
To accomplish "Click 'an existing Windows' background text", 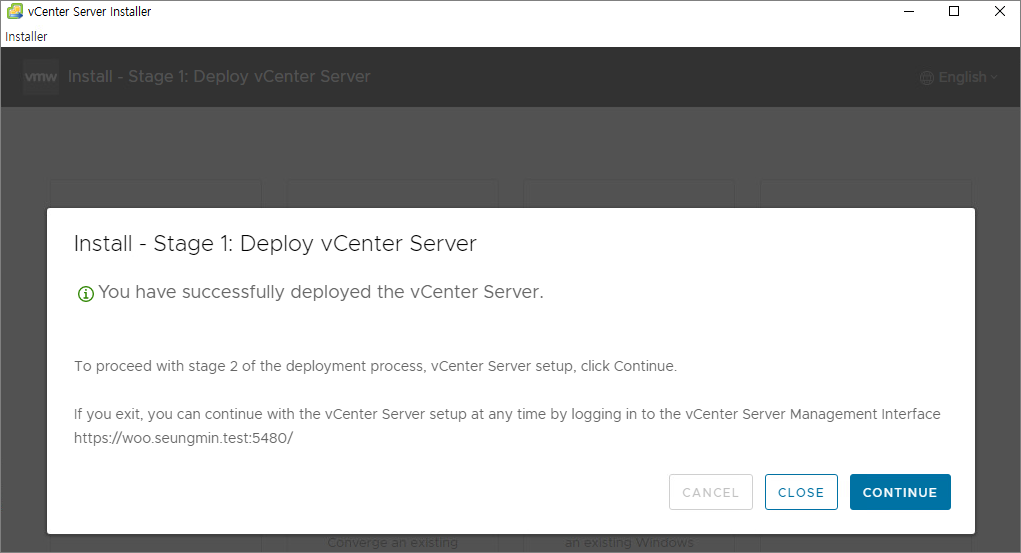I will (629, 542).
